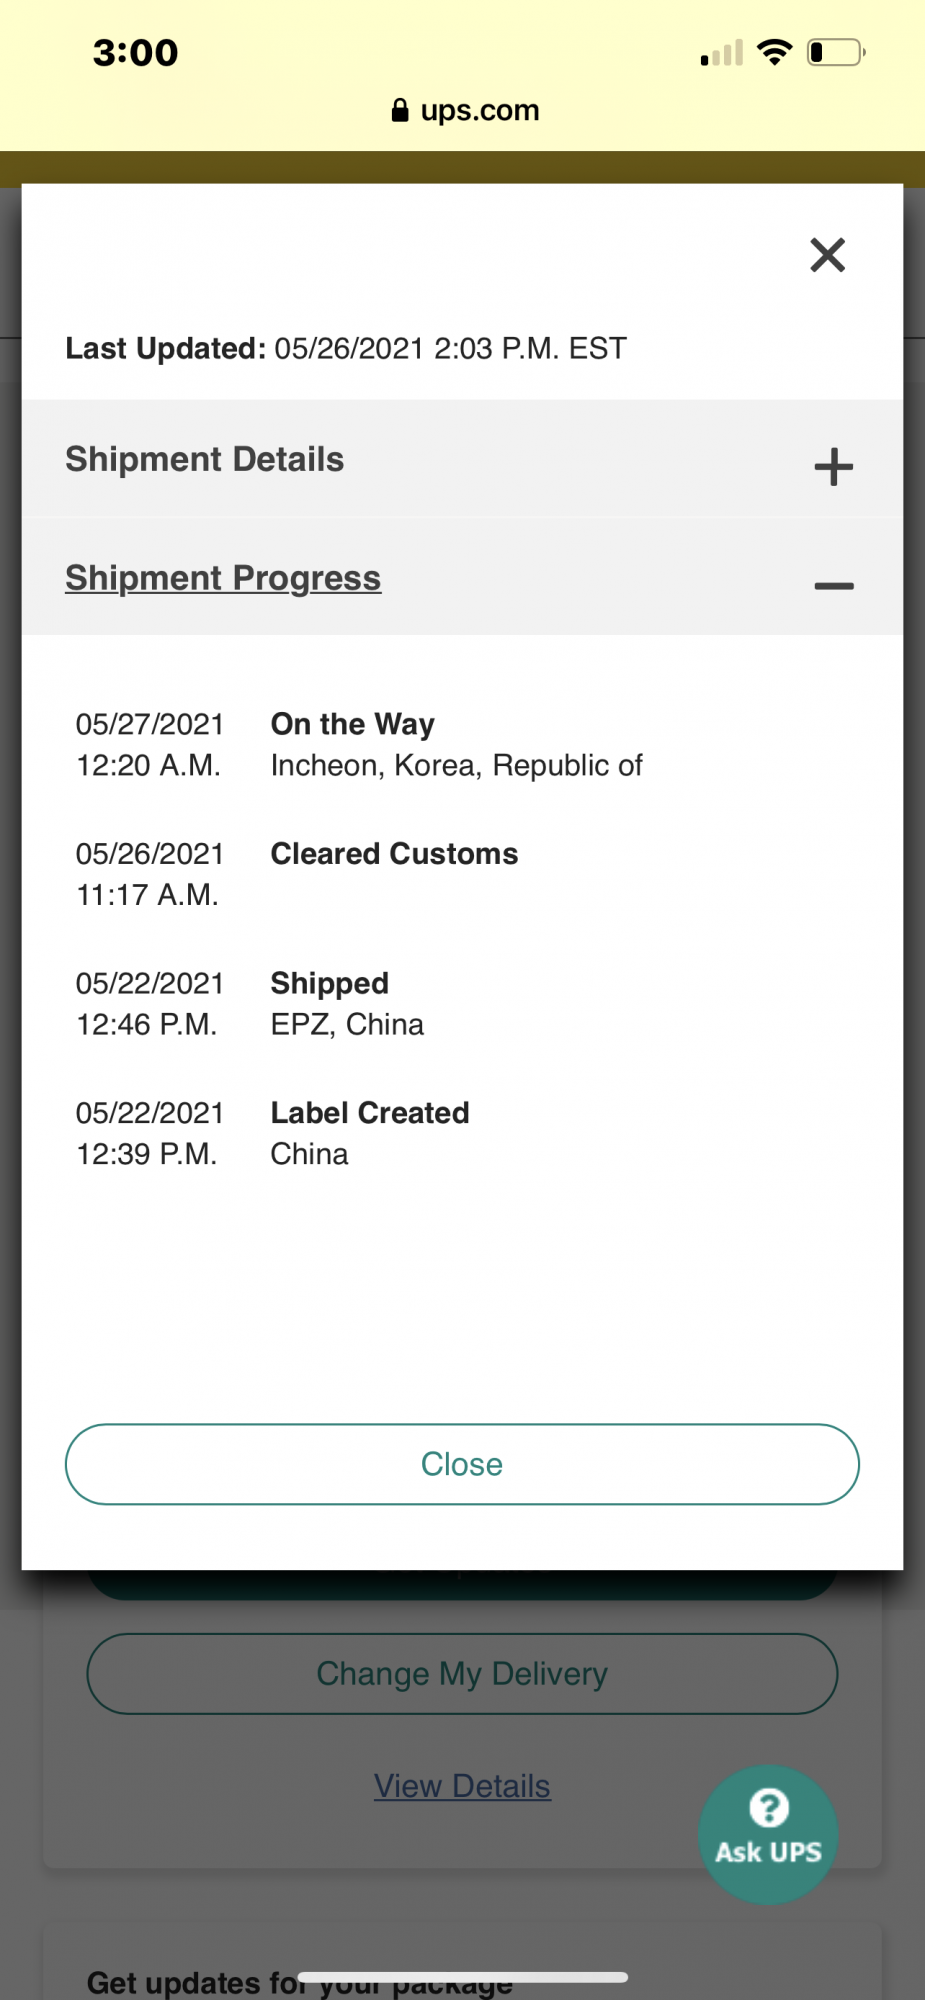Tap the Change My Delivery button
The image size is (925, 2000).
click(462, 1673)
